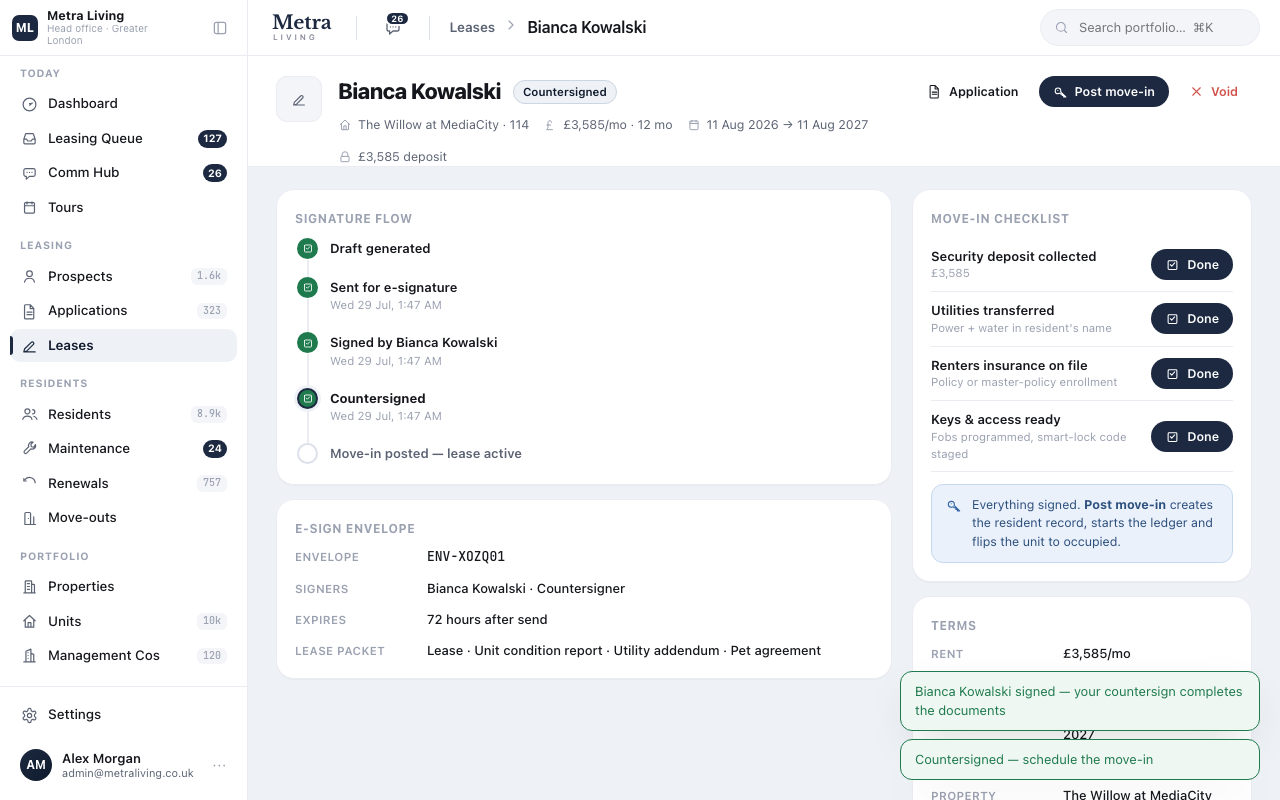The height and width of the screenshot is (800, 1280).
Task: Click the Countersigned status badge
Action: pos(565,92)
